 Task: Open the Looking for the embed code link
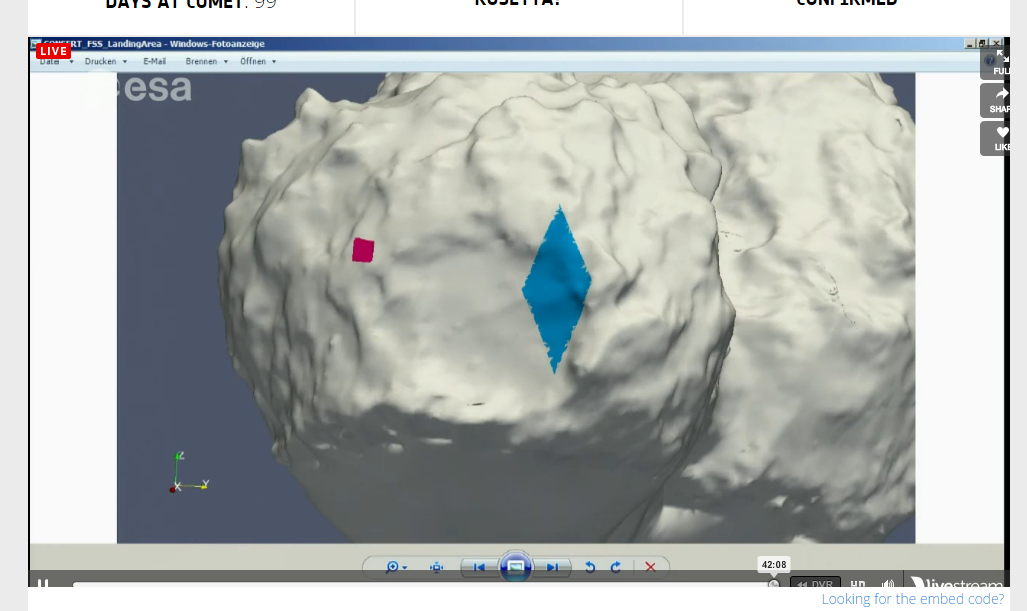pyautogui.click(x=912, y=599)
